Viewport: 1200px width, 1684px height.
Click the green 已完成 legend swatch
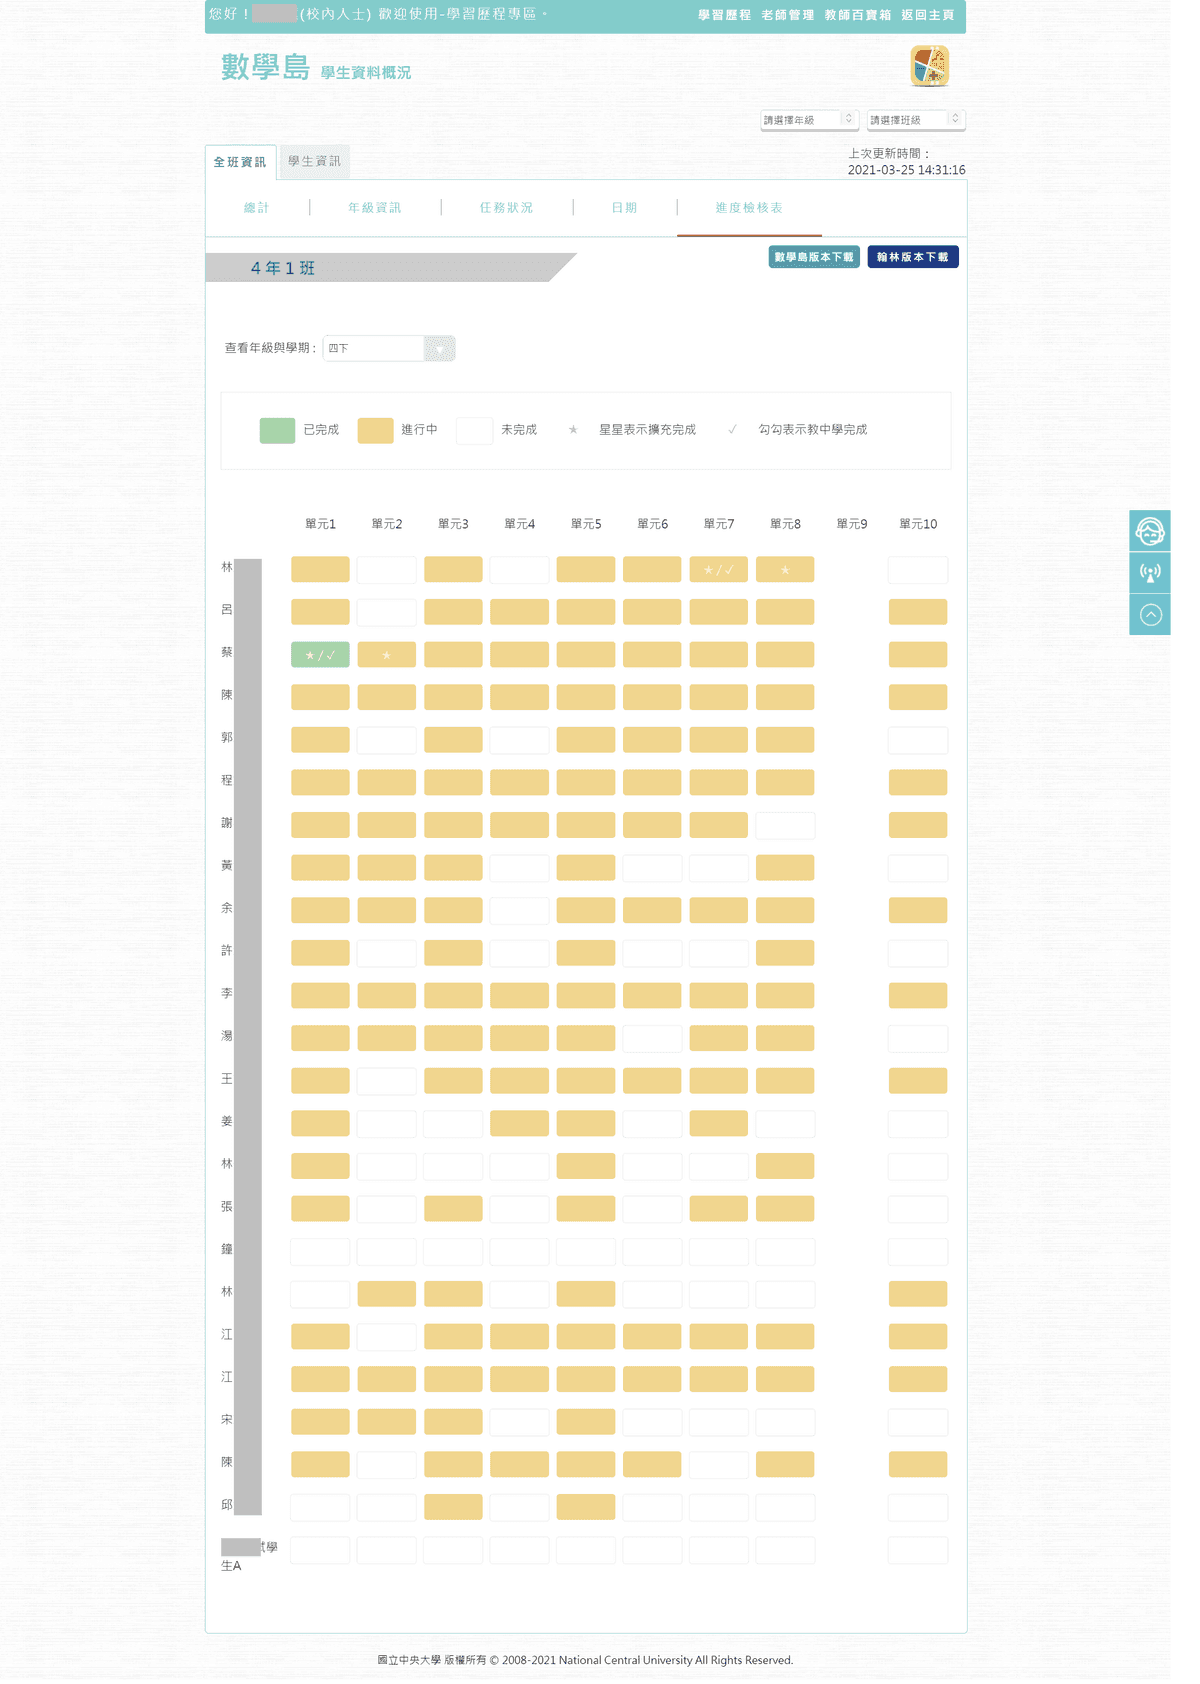coord(277,430)
